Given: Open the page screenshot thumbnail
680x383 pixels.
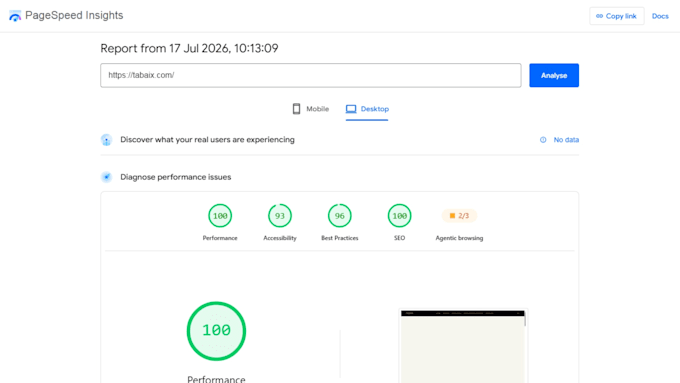Looking at the screenshot, I should tap(463, 346).
